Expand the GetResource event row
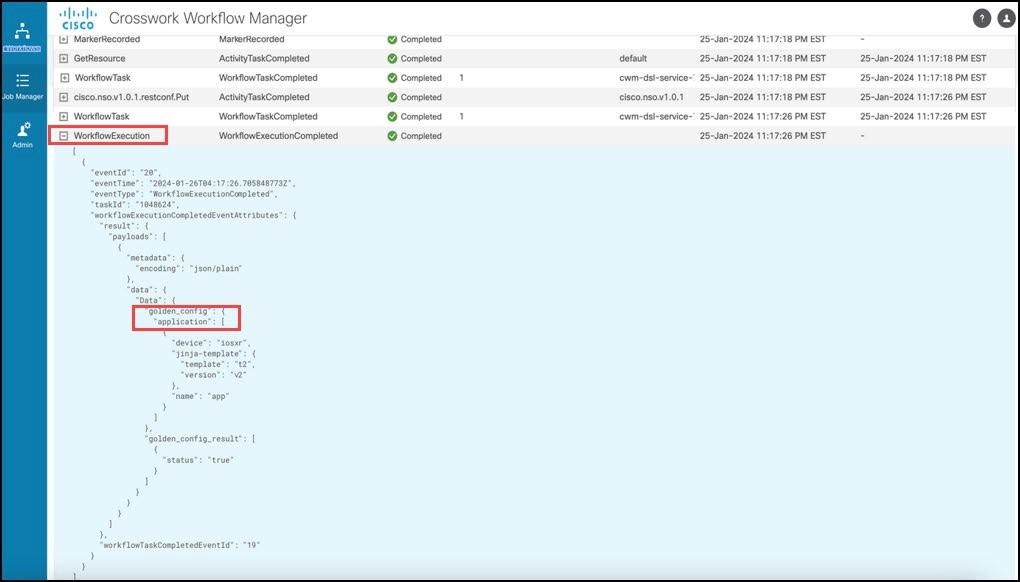 64,59
